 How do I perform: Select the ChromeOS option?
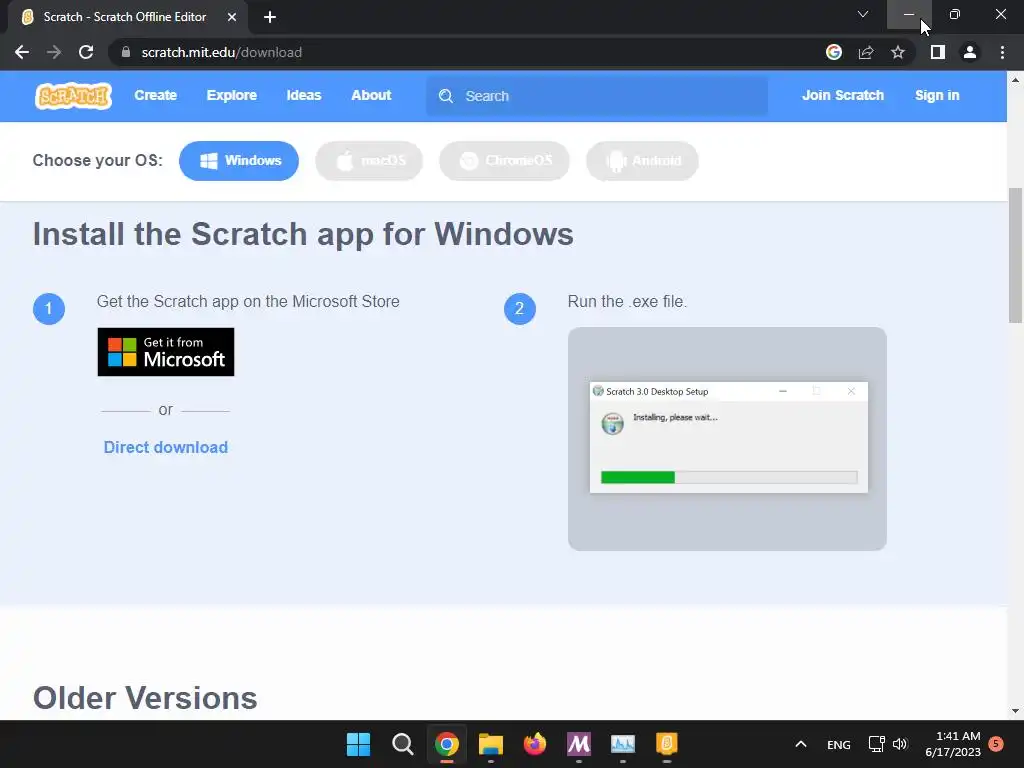click(504, 161)
